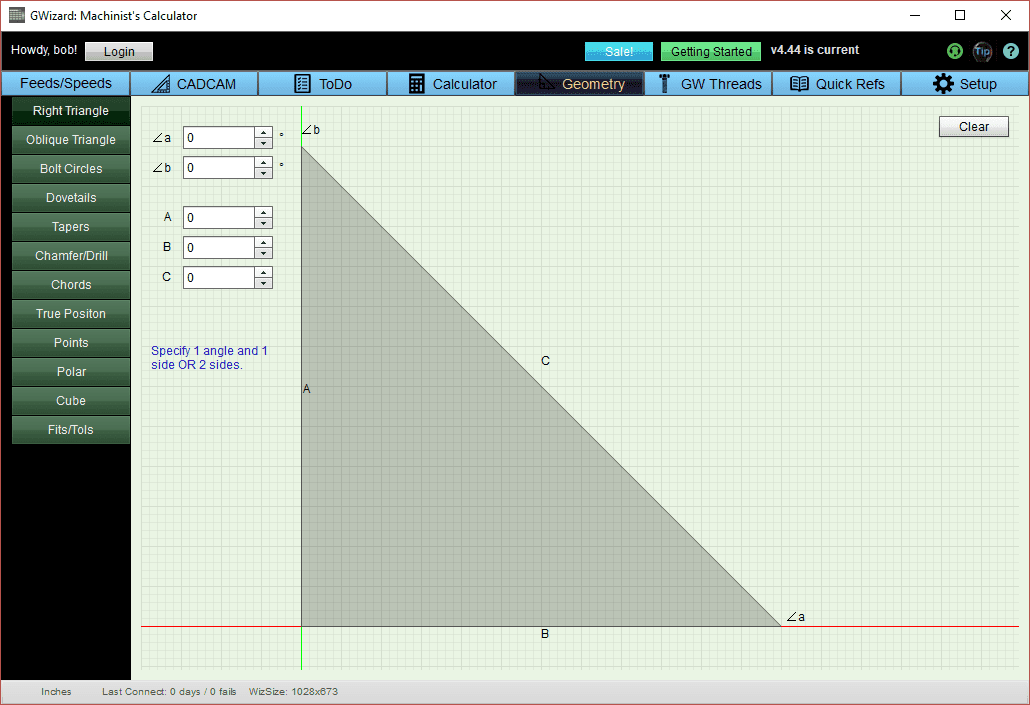Click the teal question mark help icon
The height and width of the screenshot is (705, 1030).
click(1010, 51)
